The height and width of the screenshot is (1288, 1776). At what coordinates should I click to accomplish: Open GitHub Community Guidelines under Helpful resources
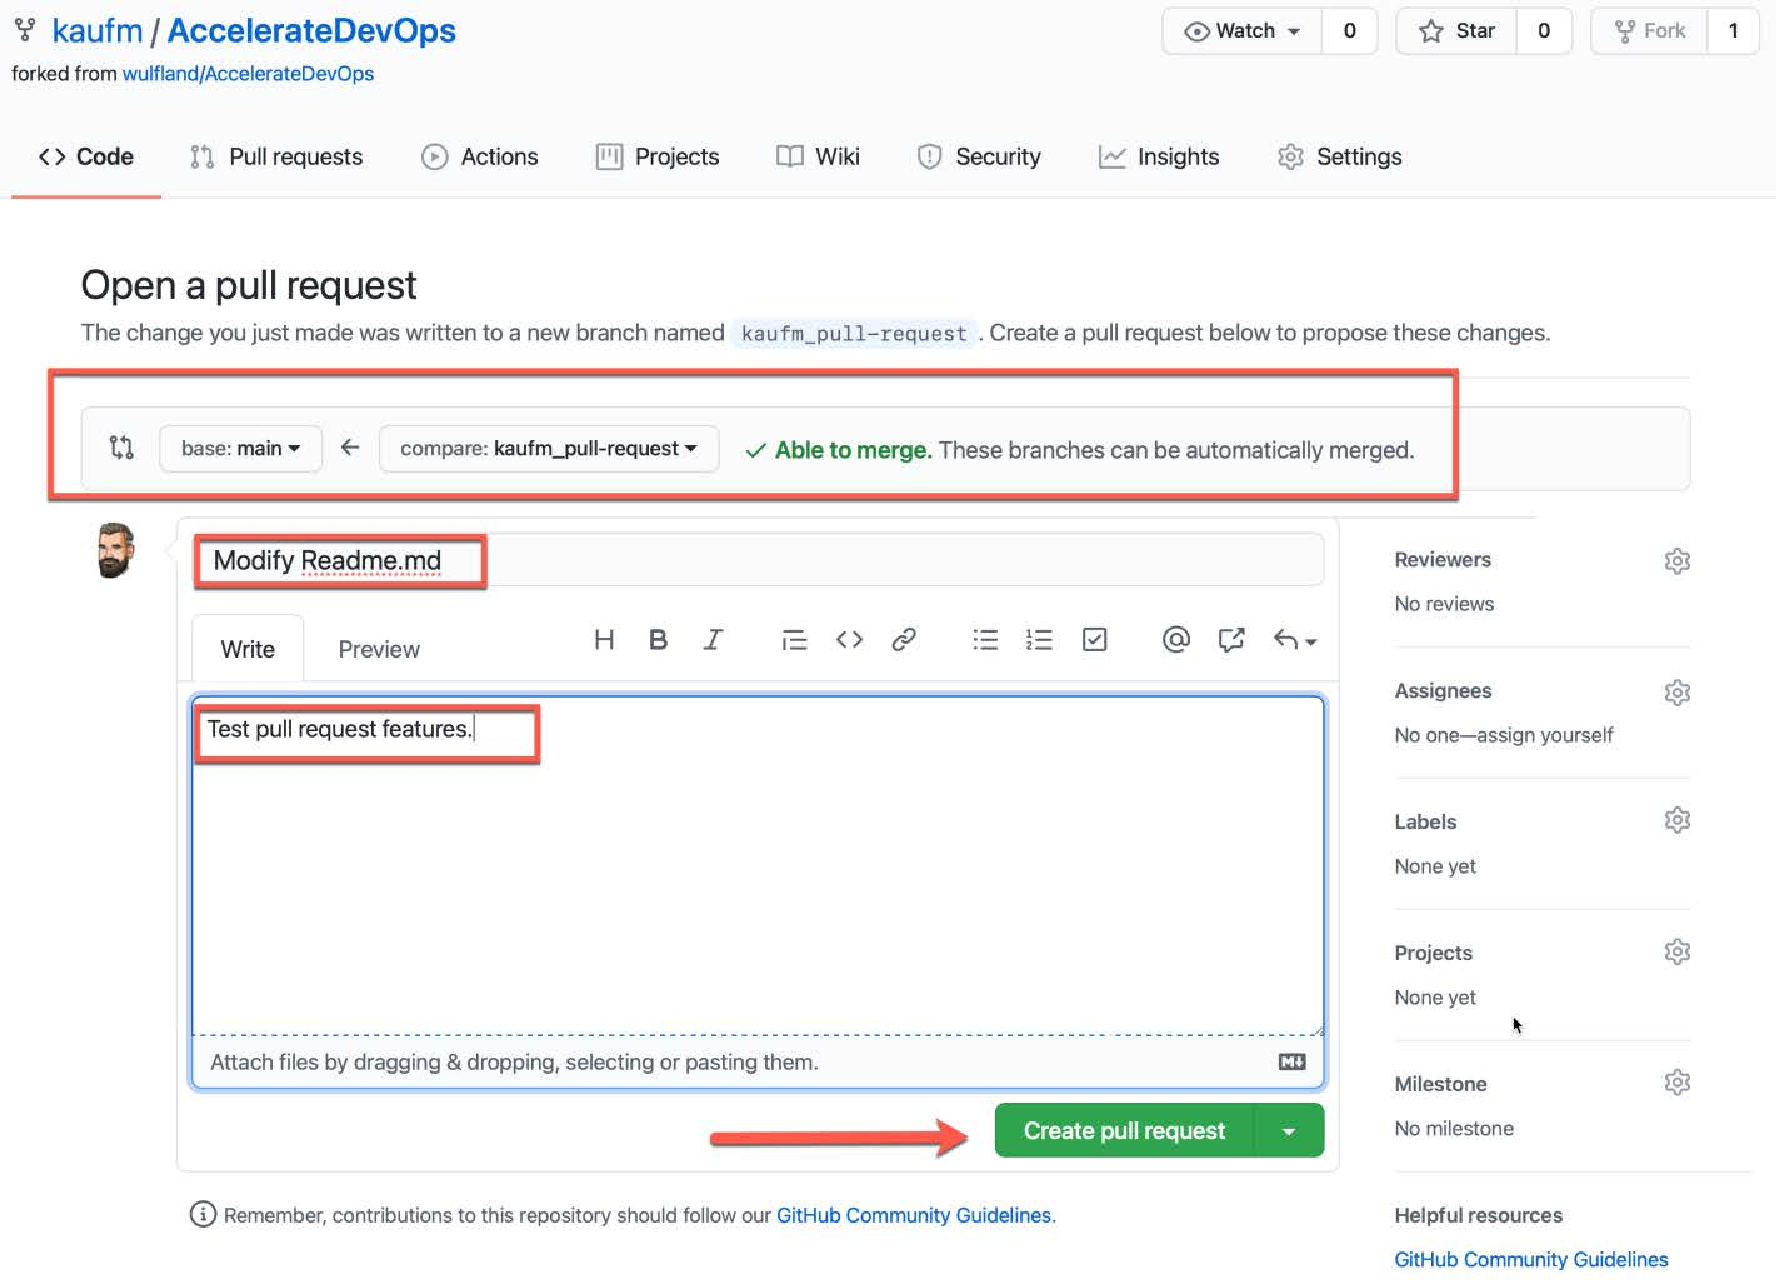pyautogui.click(x=1531, y=1260)
